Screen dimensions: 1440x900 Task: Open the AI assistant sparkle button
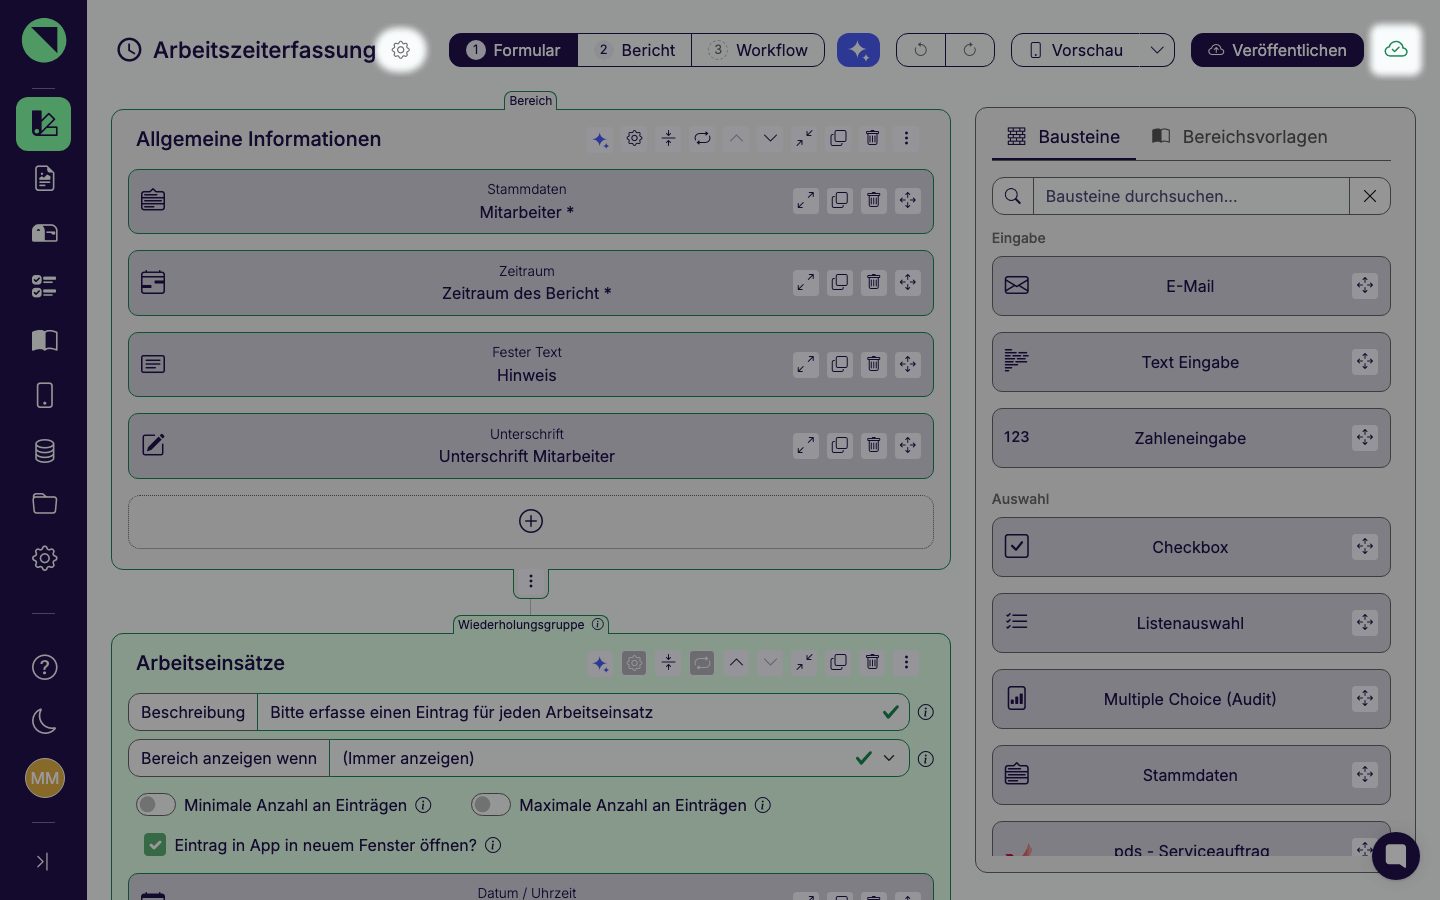coord(858,50)
